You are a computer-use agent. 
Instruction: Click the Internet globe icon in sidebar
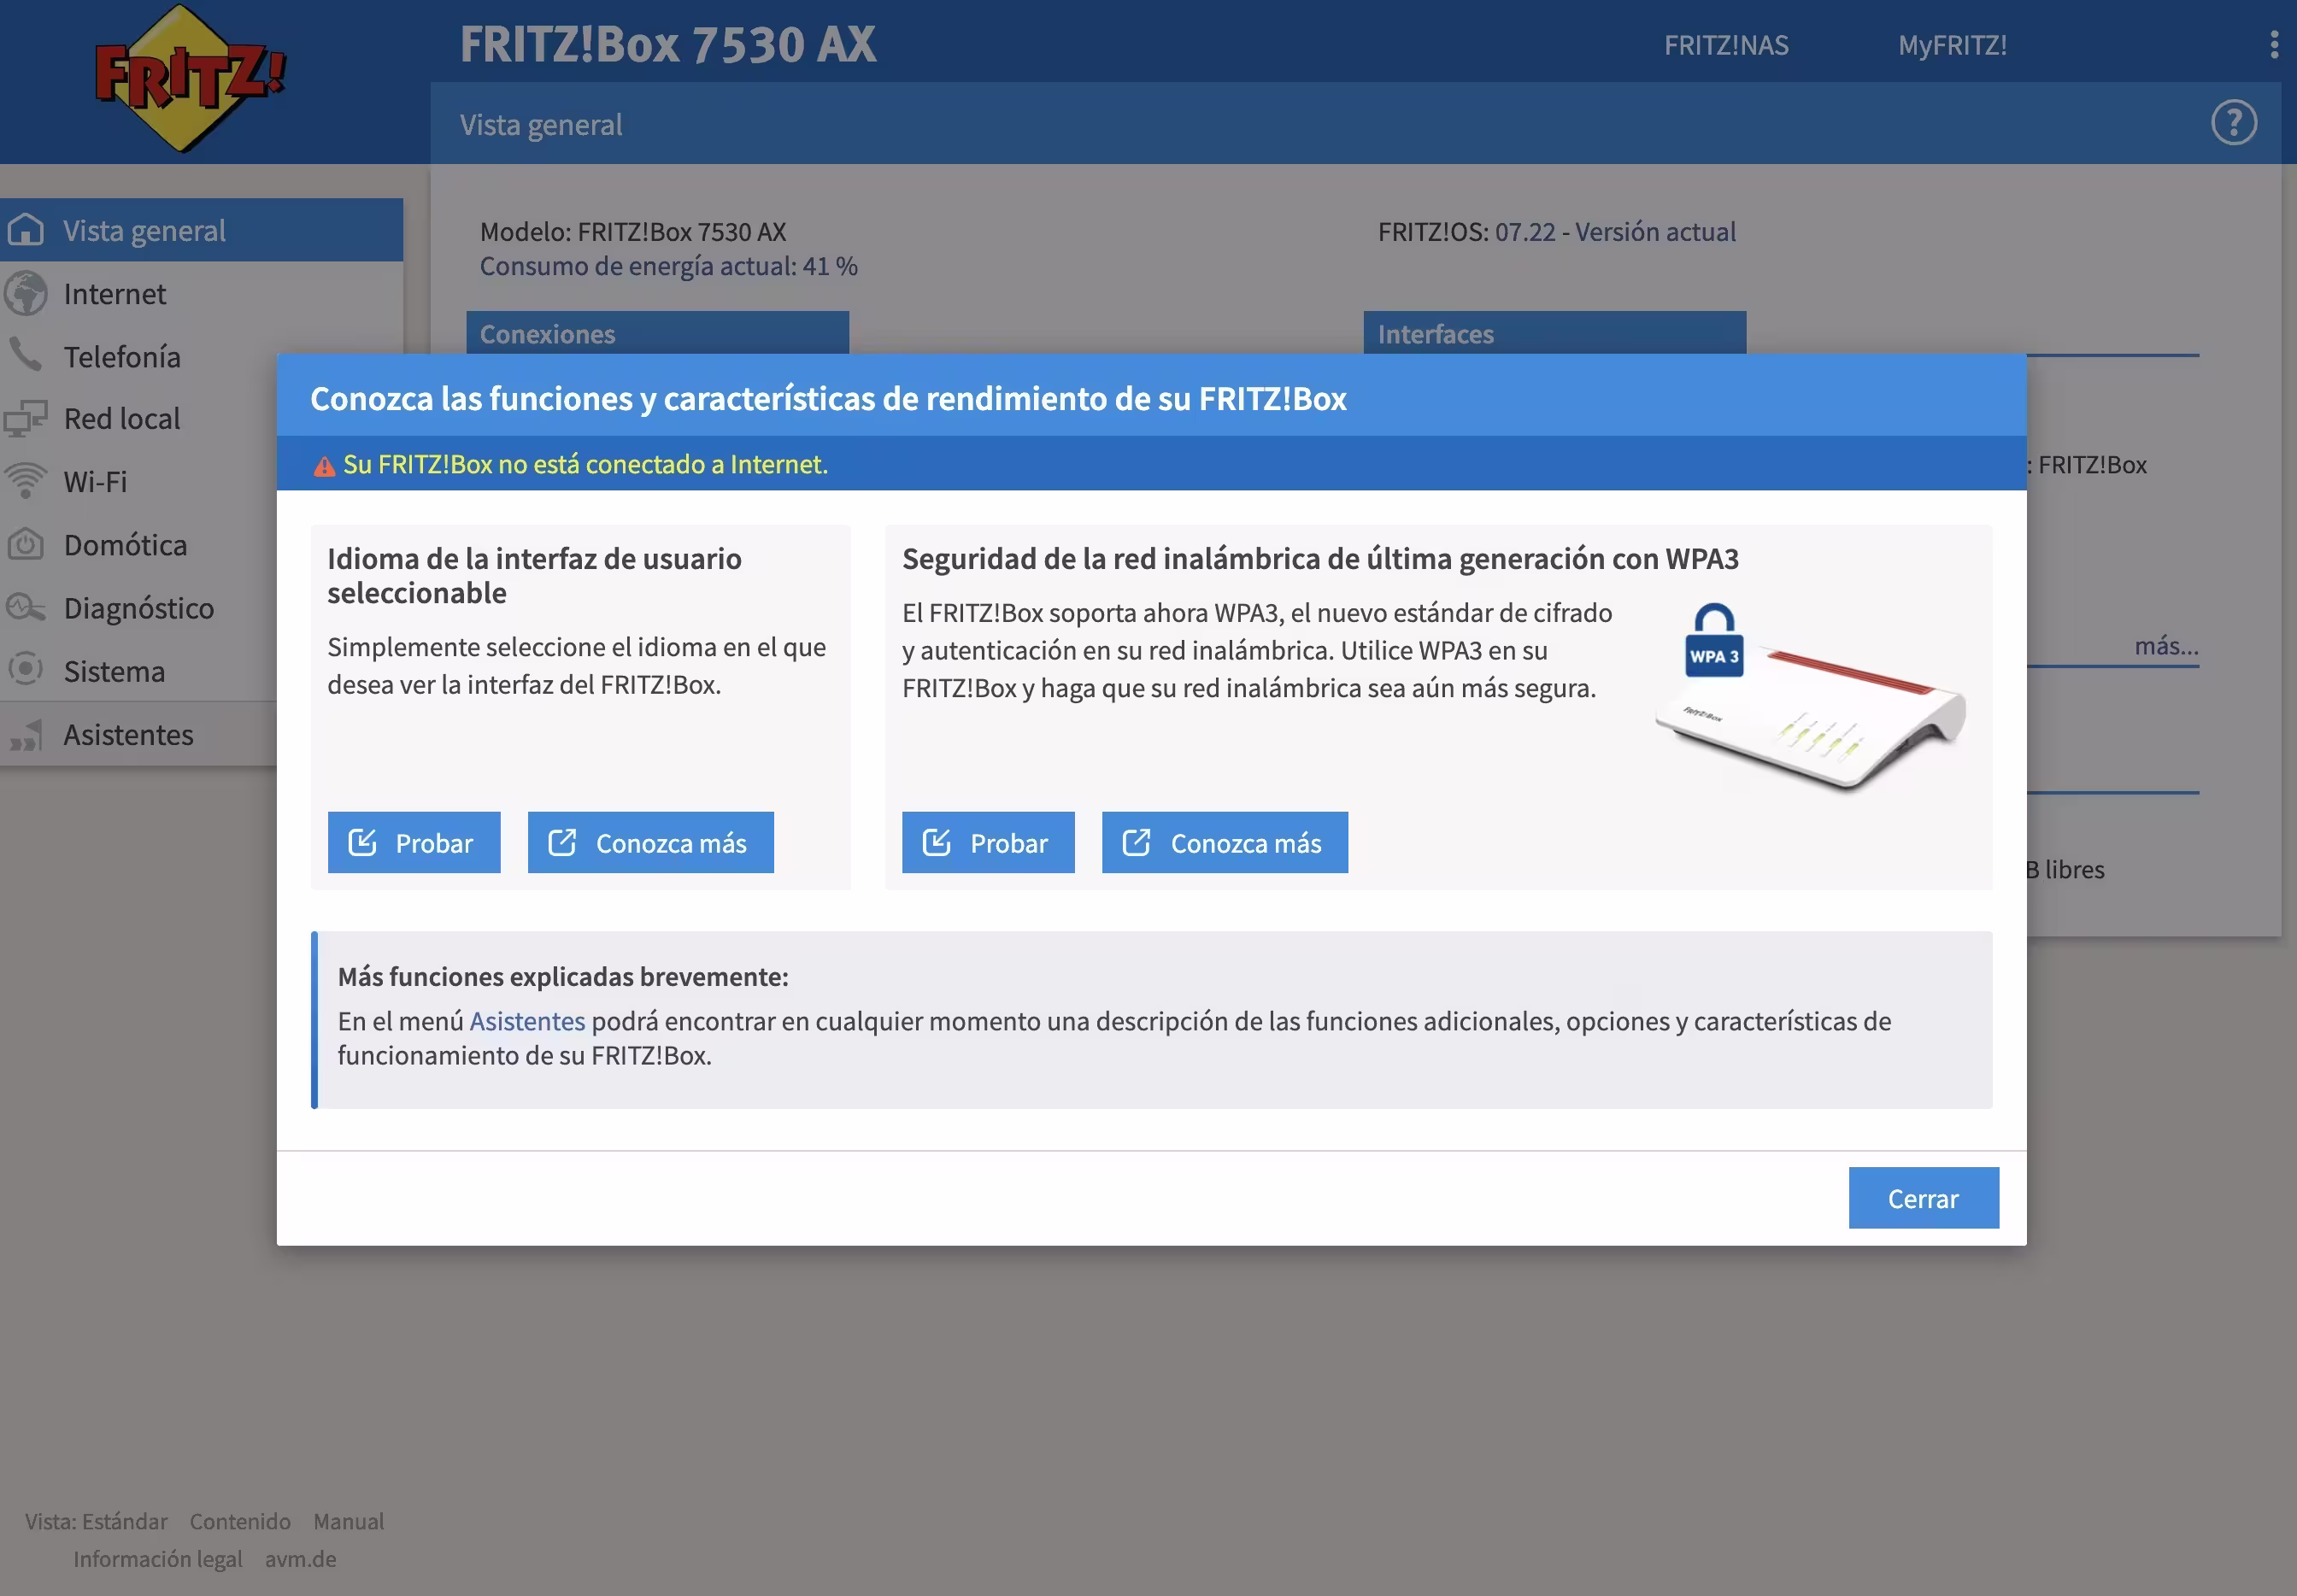click(26, 294)
